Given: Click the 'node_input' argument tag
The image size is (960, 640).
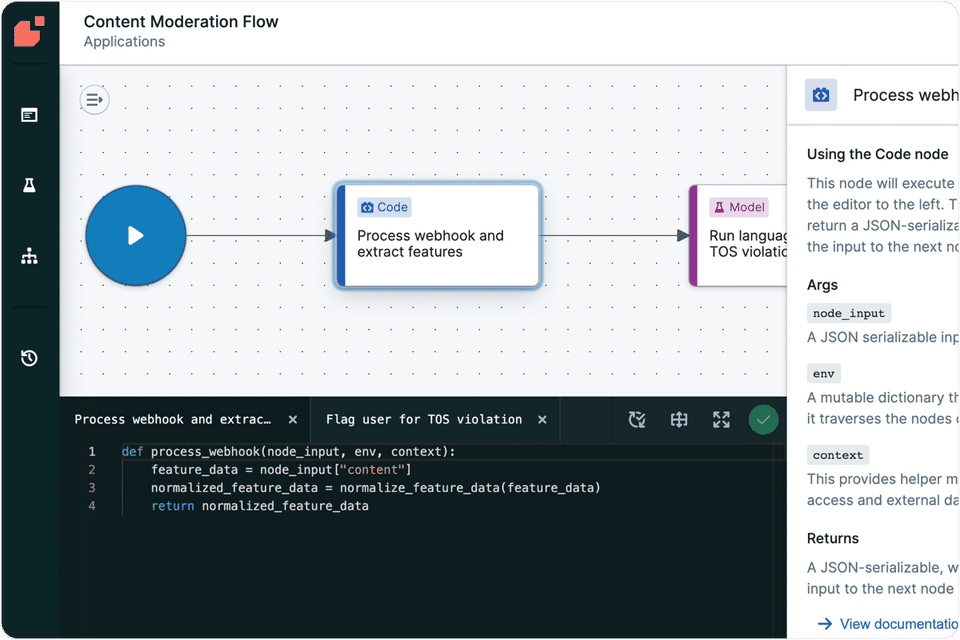Looking at the screenshot, I should tap(849, 313).
